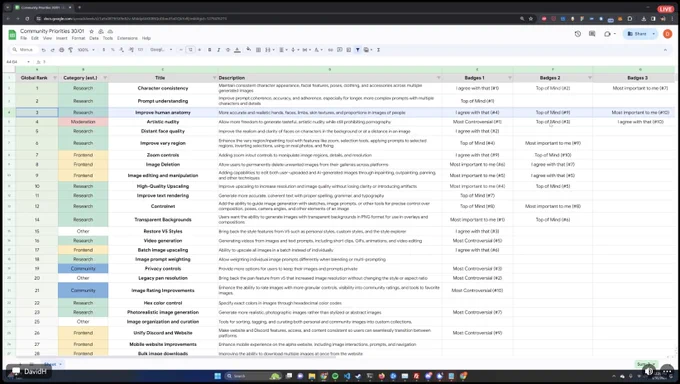Open the File menu
Screen dimensions: 680x384
click(x=23, y=38)
